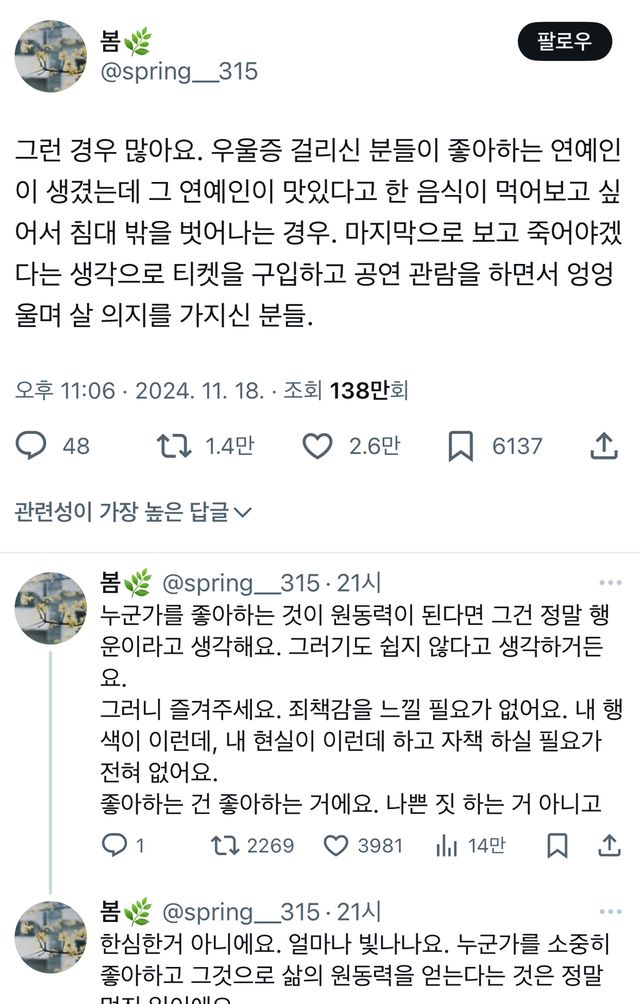The image size is (640, 1004).
Task: Open more options on first reply
Action: (x=611, y=583)
